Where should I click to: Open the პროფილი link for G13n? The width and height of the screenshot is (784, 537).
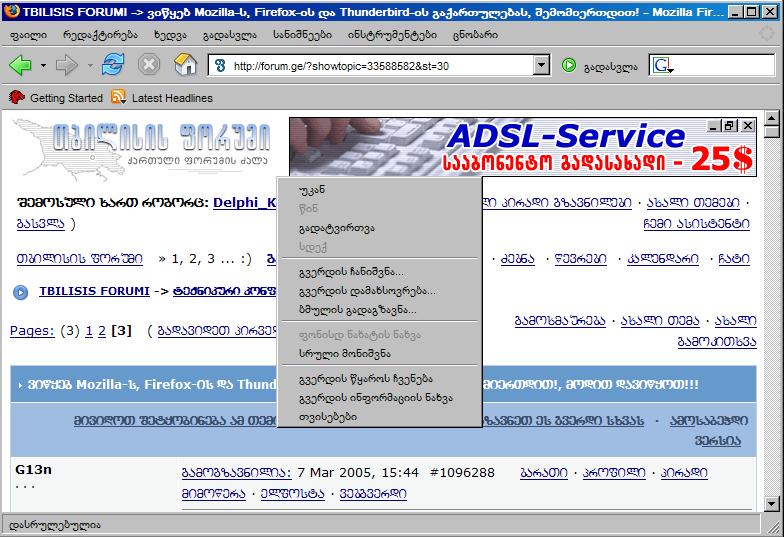coord(614,472)
